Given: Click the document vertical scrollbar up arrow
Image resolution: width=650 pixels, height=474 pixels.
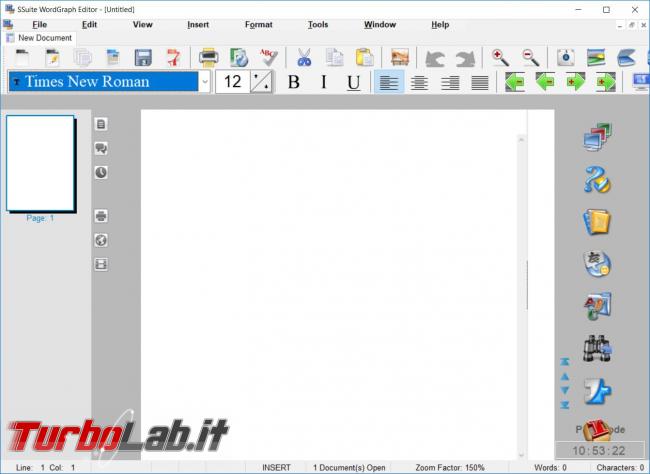Looking at the screenshot, I should pos(521,140).
